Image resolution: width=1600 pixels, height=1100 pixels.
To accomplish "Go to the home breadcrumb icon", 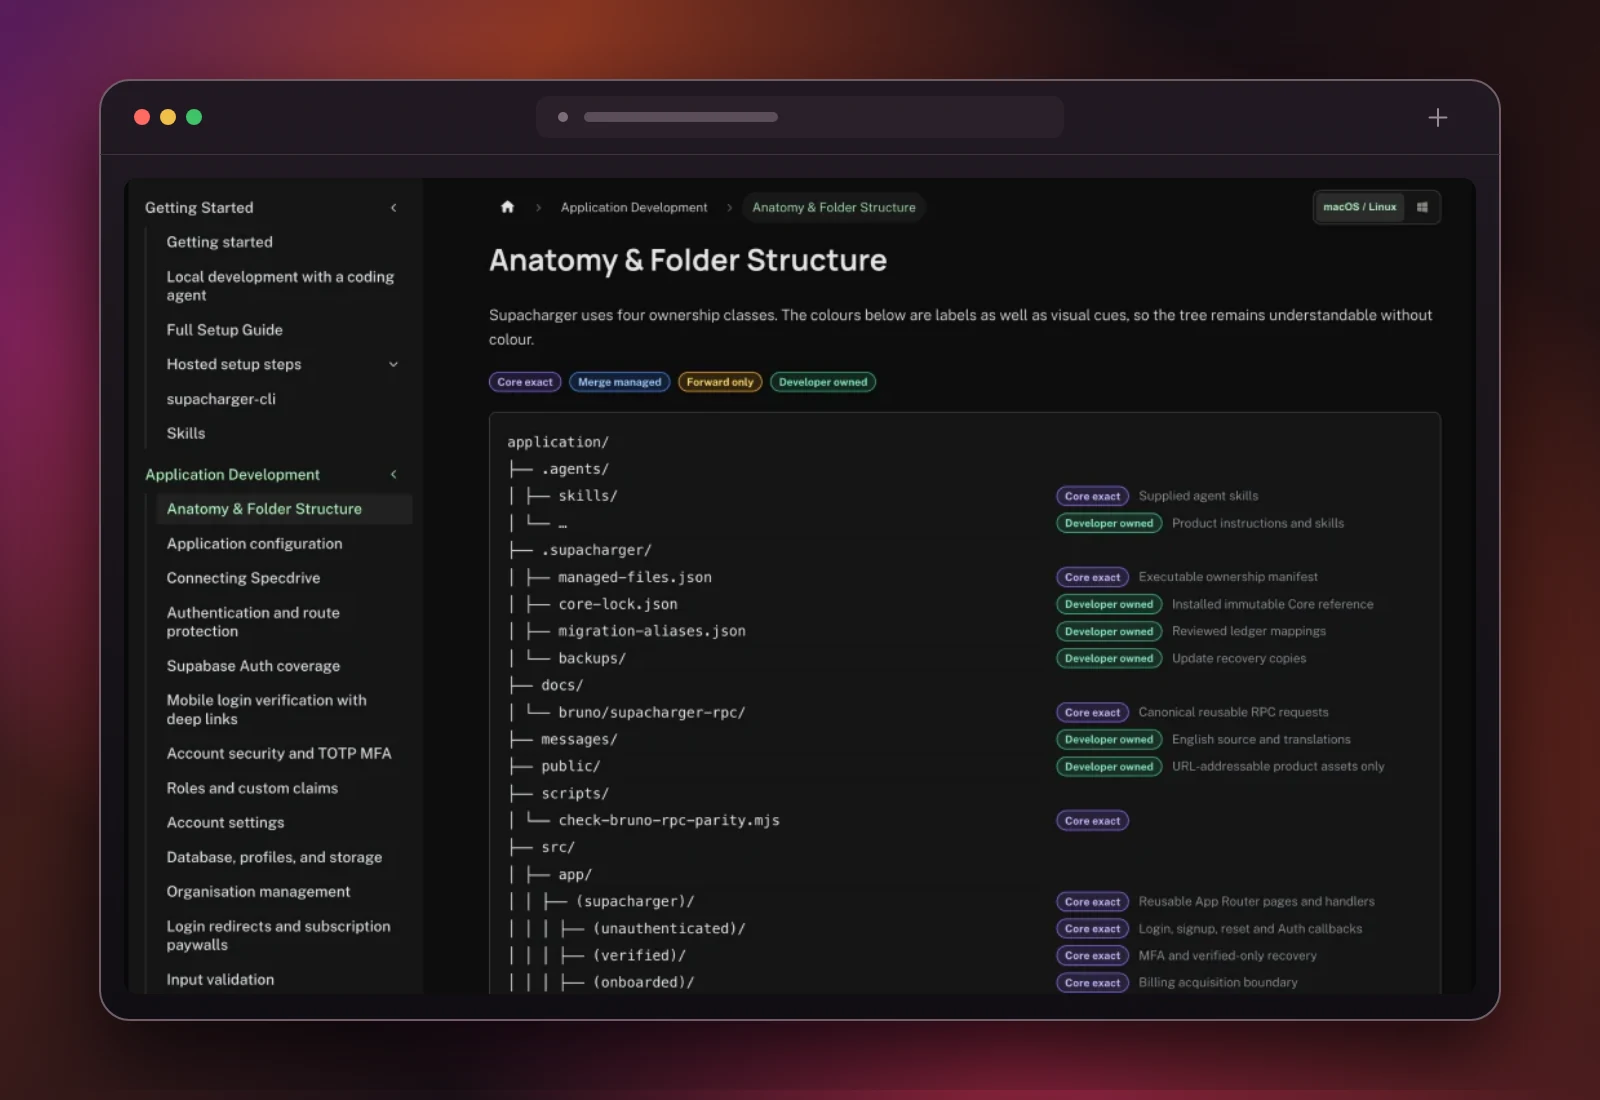I will 507,207.
